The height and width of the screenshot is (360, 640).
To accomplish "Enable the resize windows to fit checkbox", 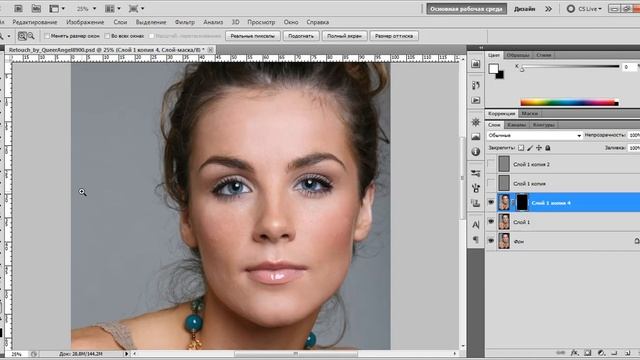I will [47, 36].
